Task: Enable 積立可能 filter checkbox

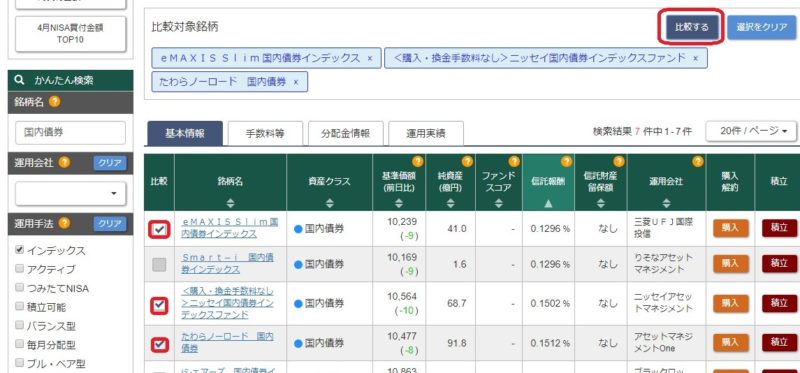Action: coord(19,306)
